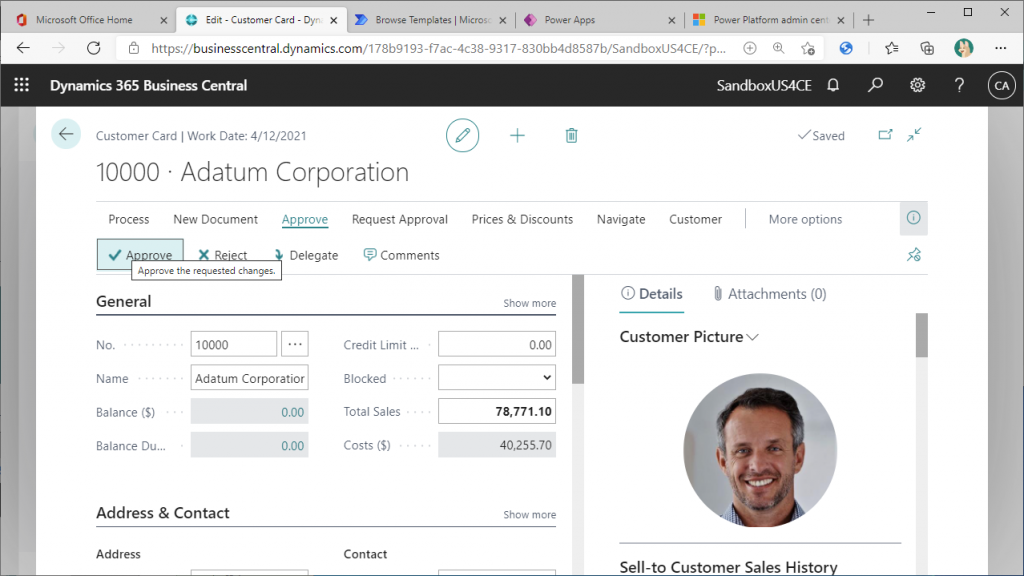Click in the Name field

249,378
